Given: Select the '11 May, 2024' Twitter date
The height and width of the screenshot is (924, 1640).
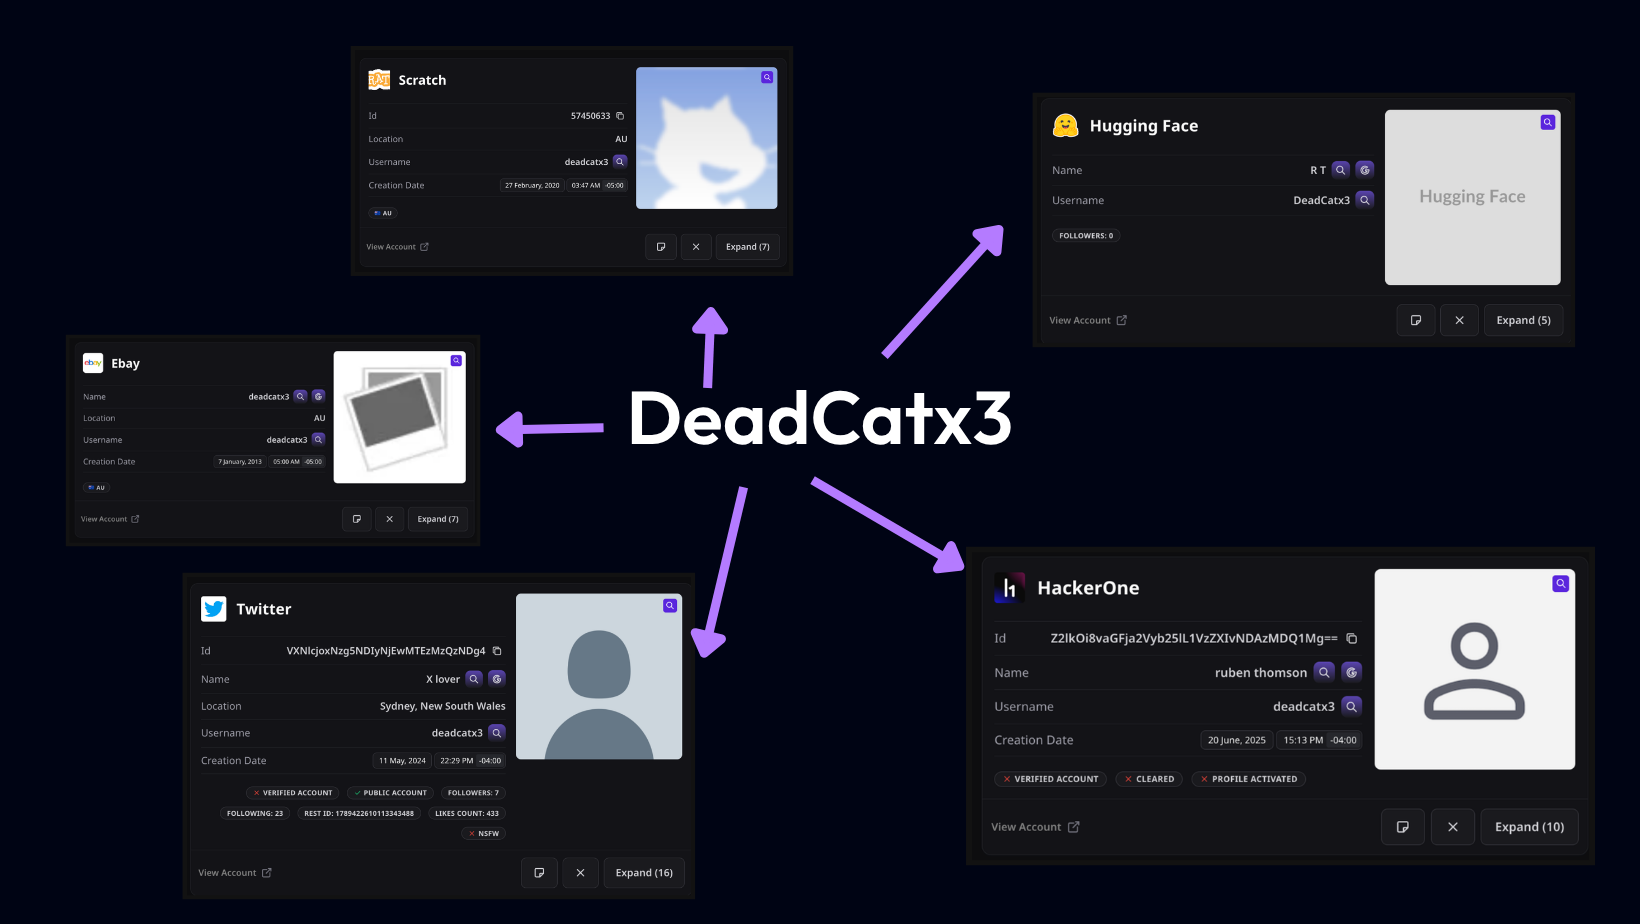Looking at the screenshot, I should tap(402, 761).
